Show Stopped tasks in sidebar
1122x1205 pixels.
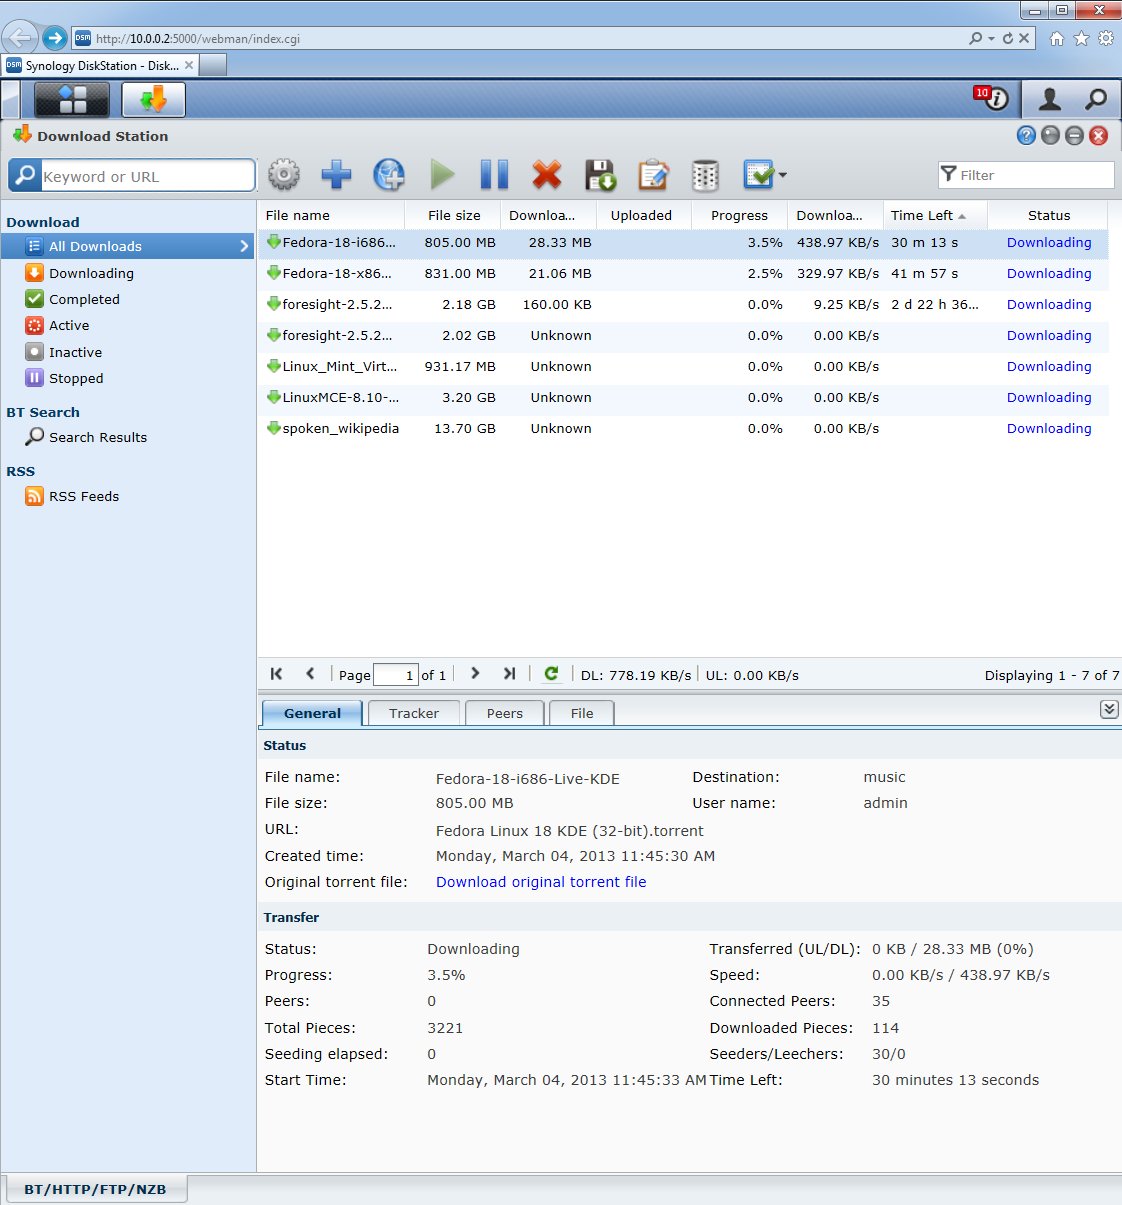tap(76, 378)
